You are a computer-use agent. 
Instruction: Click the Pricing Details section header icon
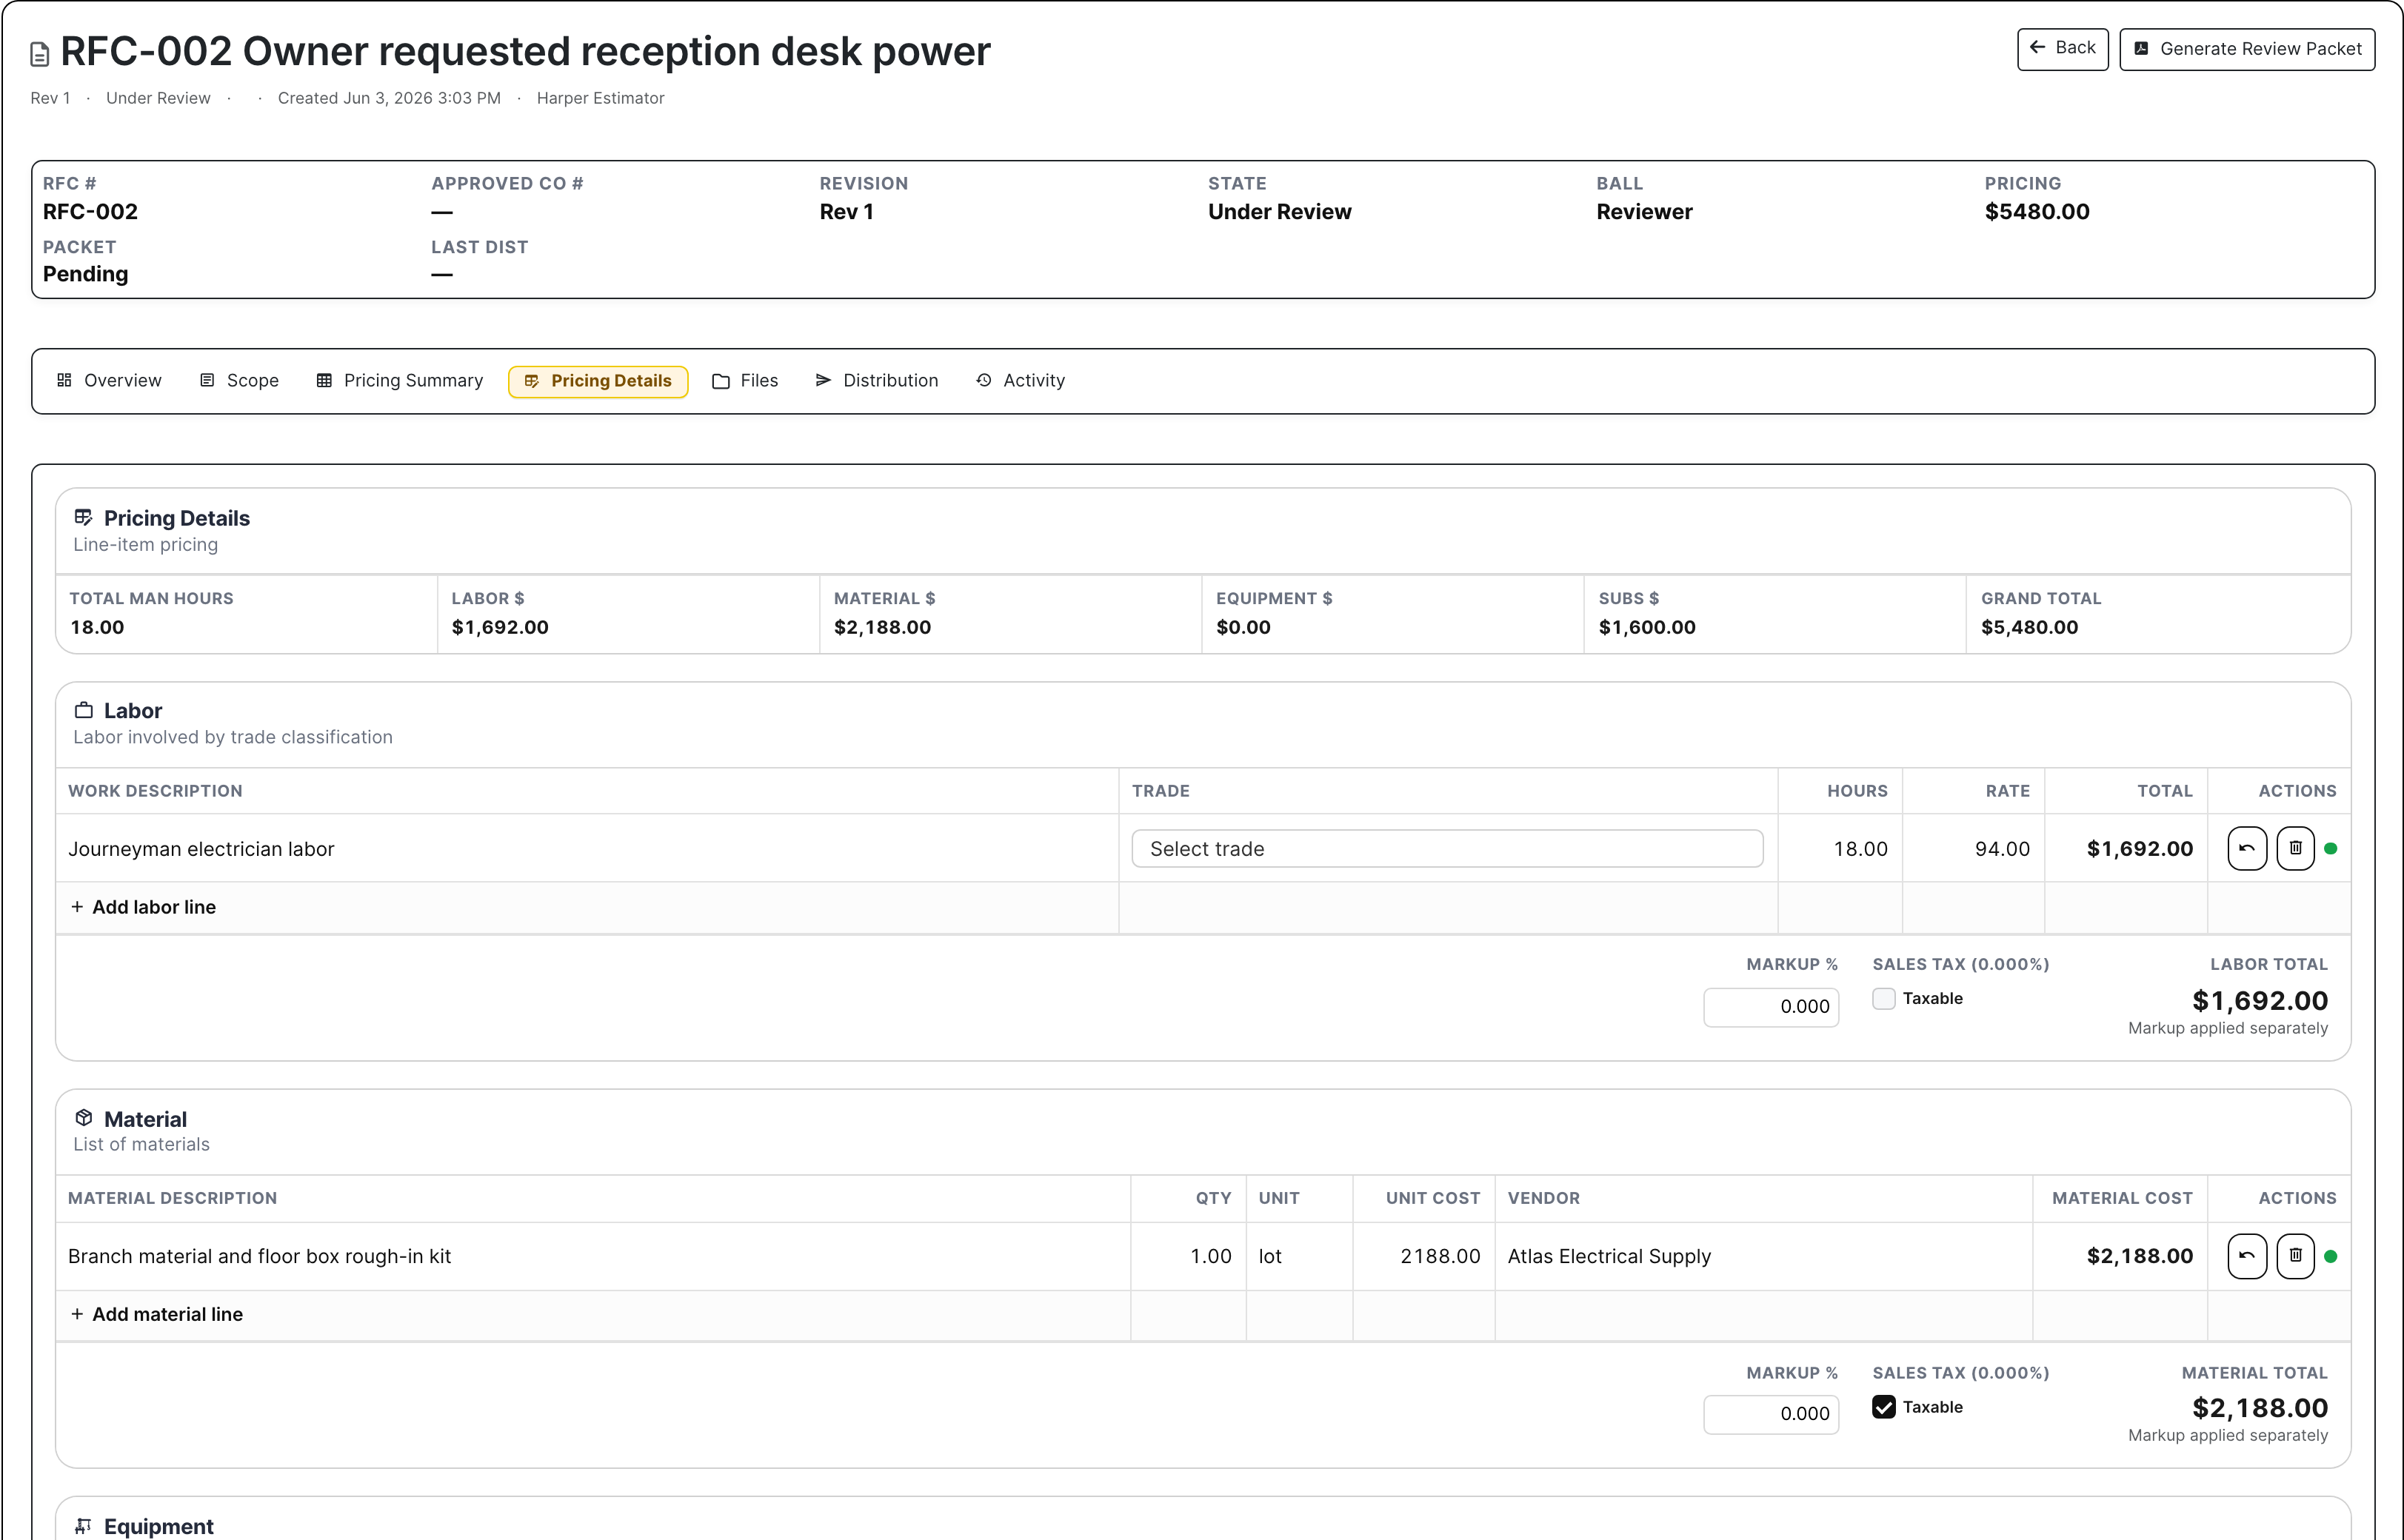[84, 518]
